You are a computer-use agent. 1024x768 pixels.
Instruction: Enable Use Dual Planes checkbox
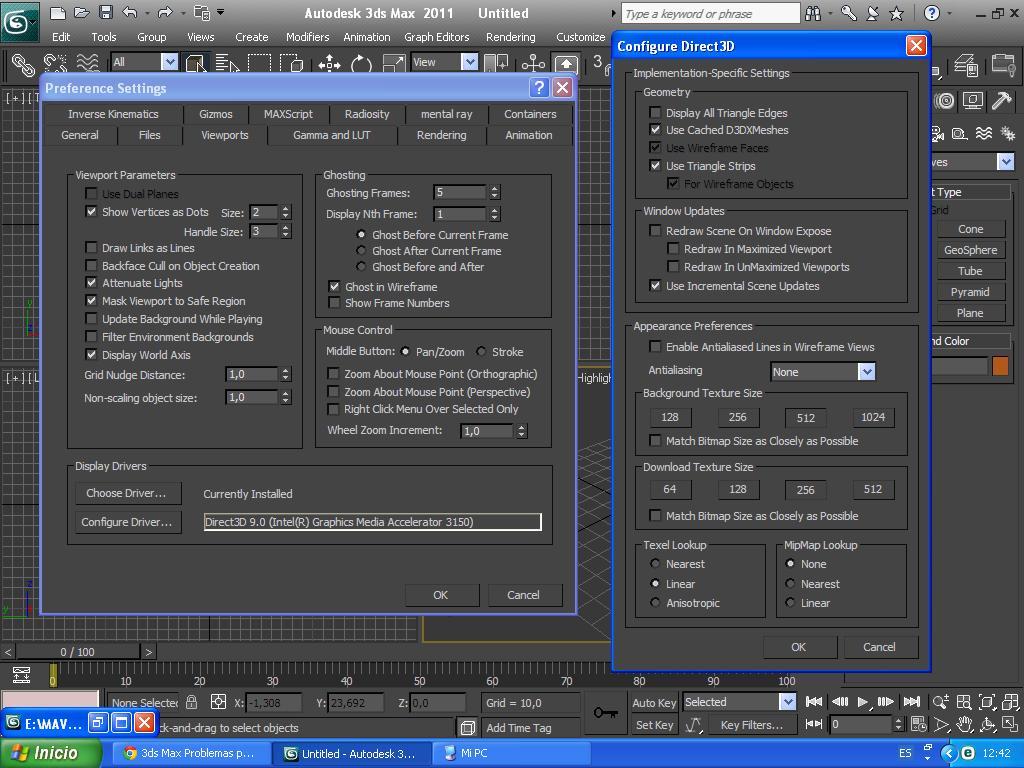91,194
